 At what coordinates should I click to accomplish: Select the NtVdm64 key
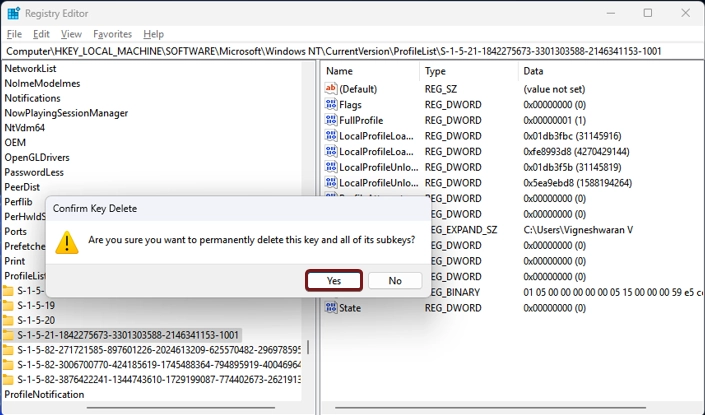coord(25,128)
